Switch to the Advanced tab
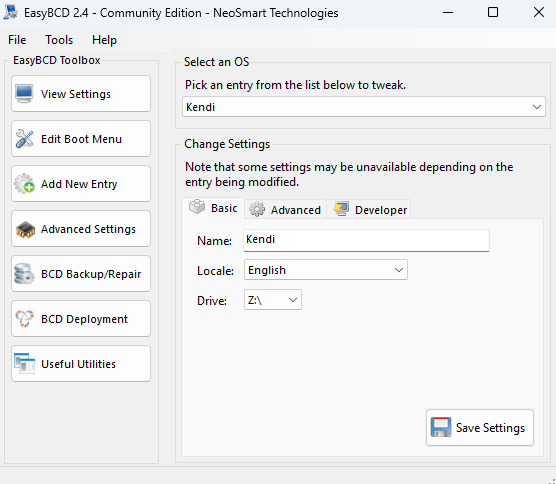 (285, 210)
